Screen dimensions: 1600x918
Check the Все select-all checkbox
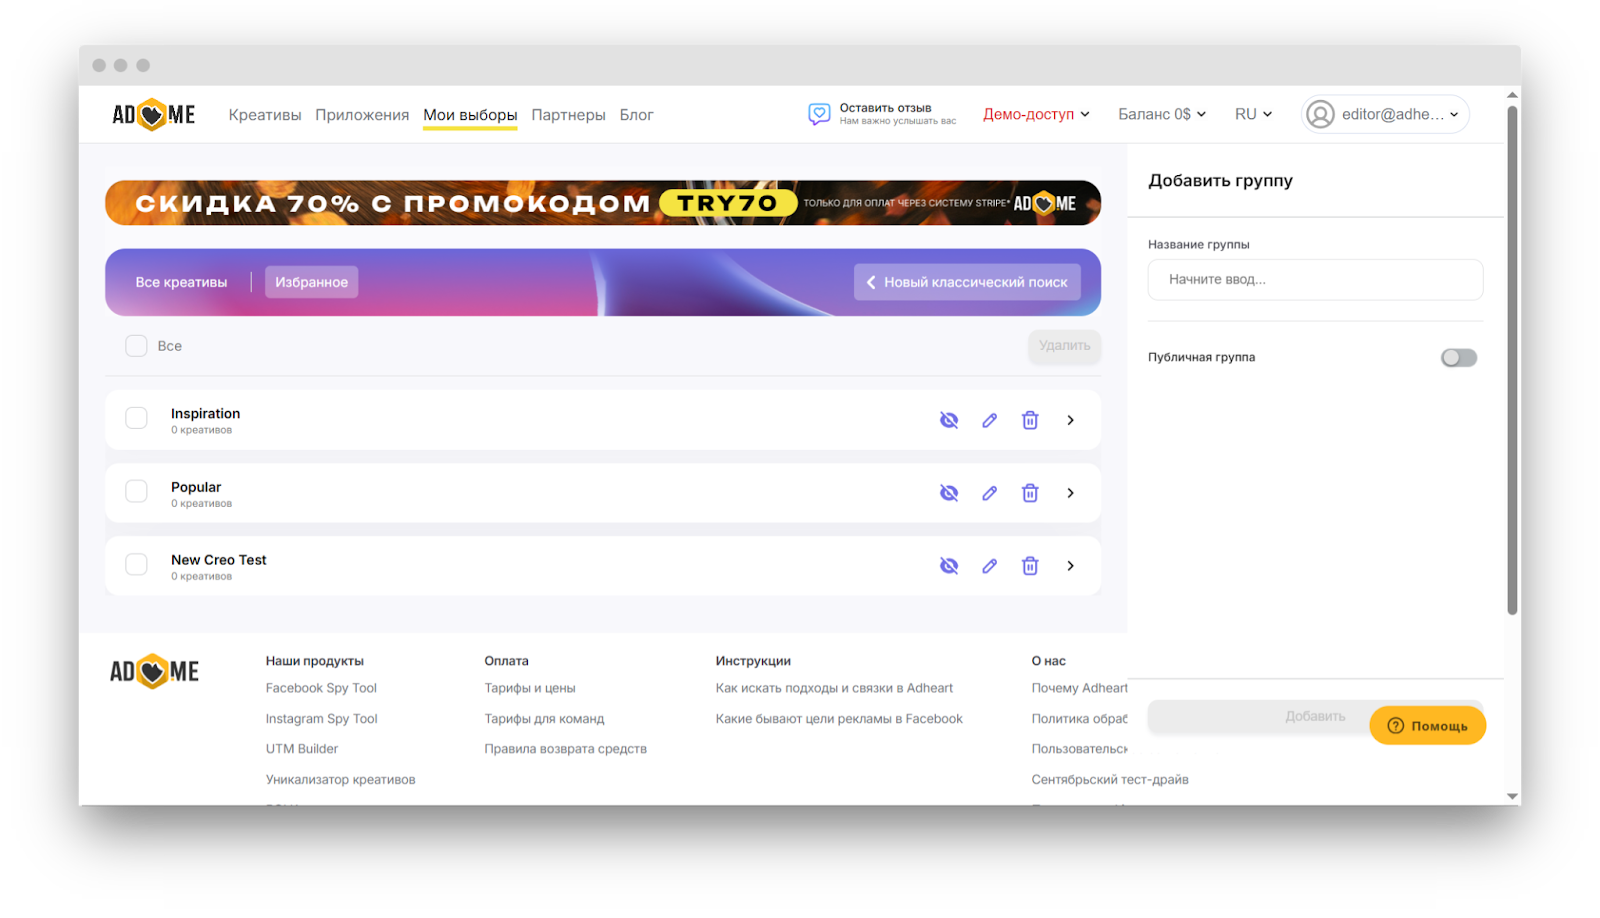(135, 345)
